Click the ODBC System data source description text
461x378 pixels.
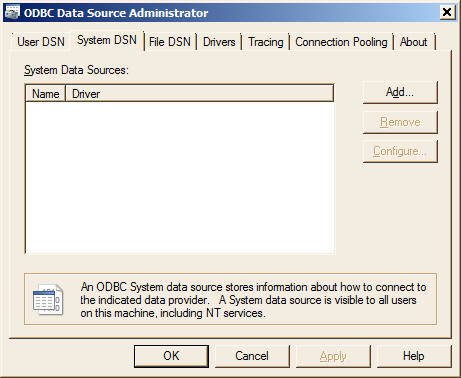[253, 300]
